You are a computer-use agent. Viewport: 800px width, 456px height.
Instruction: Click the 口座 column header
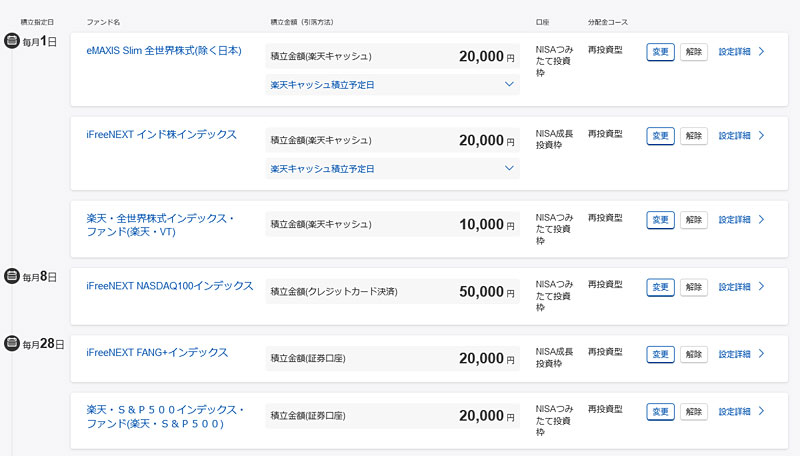tap(542, 22)
